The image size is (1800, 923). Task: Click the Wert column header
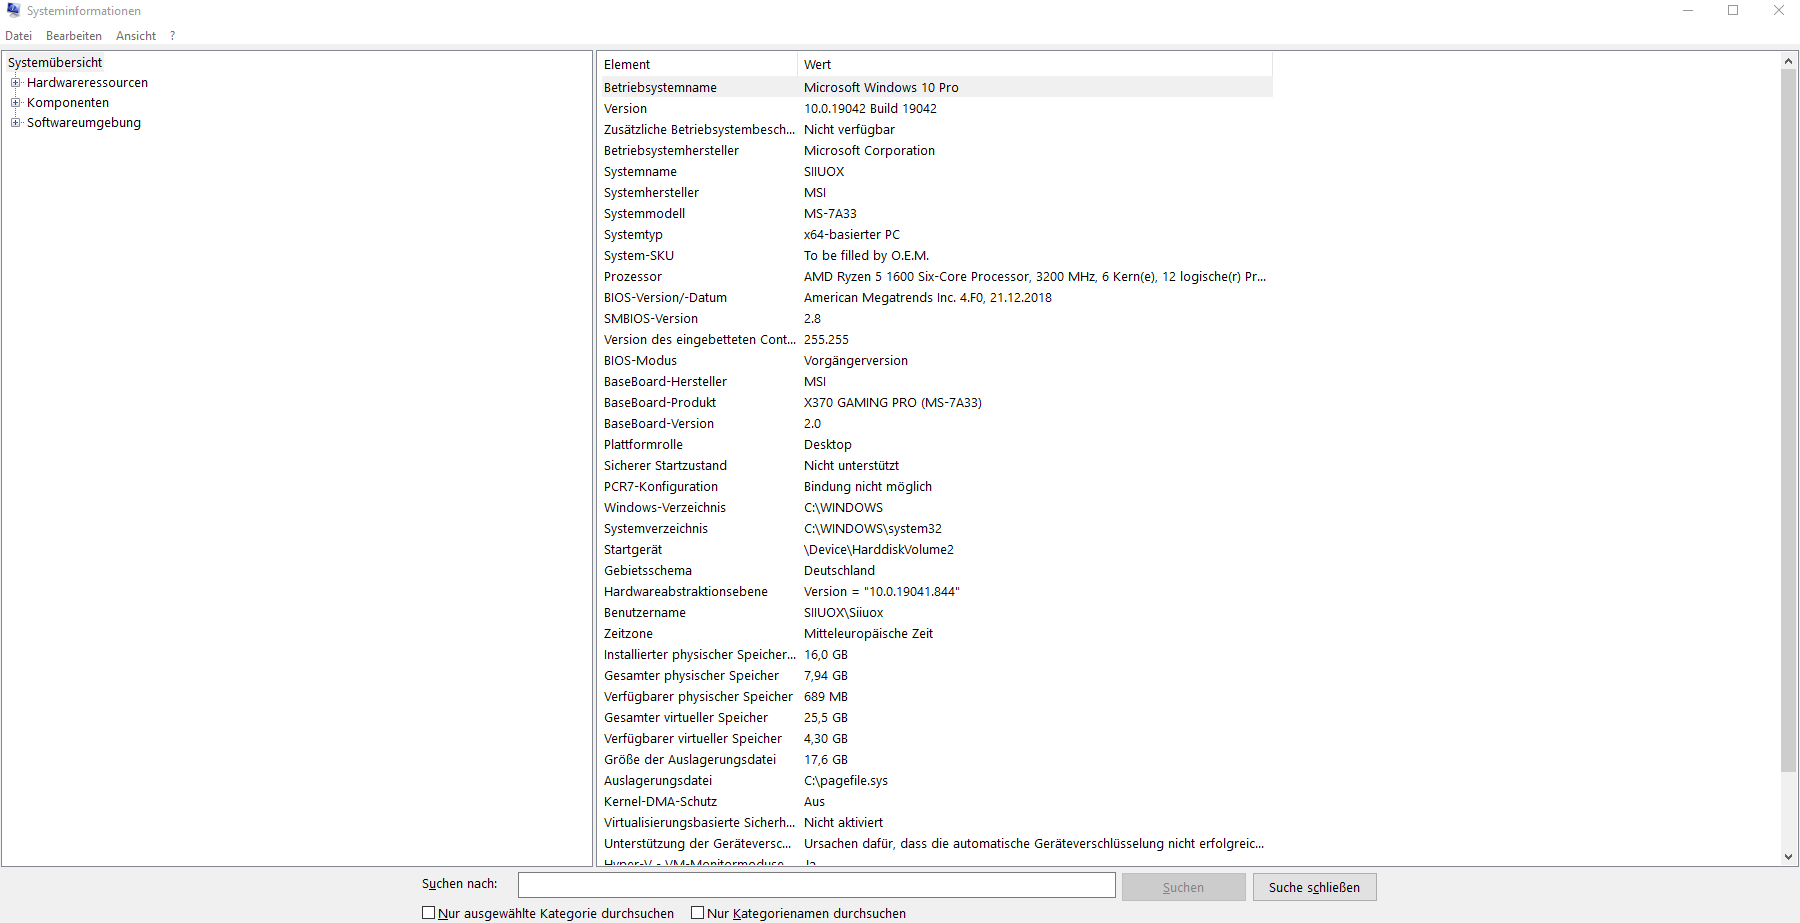tap(1035, 65)
